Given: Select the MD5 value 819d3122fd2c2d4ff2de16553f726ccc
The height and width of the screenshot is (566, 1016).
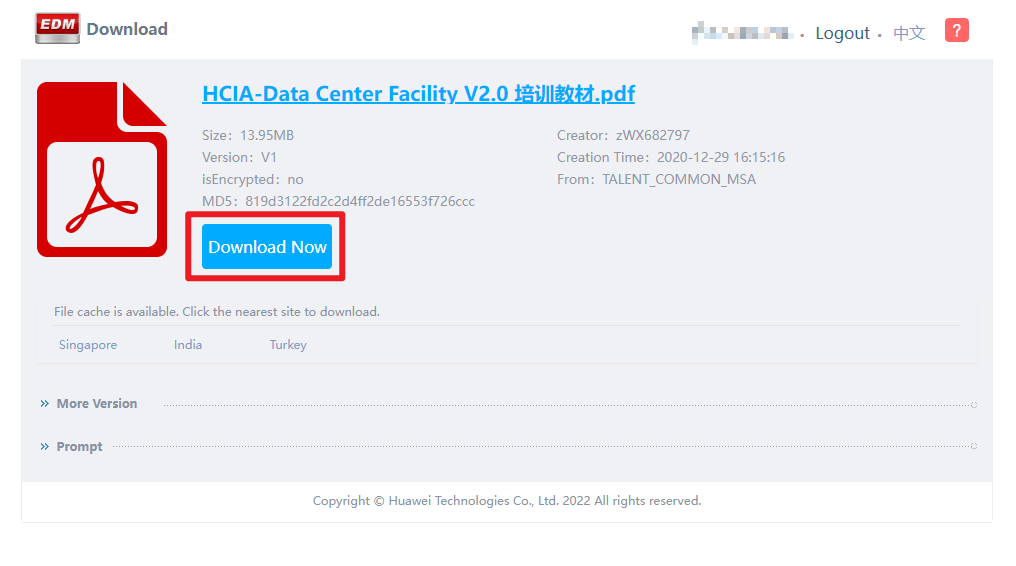Looking at the screenshot, I should point(360,201).
